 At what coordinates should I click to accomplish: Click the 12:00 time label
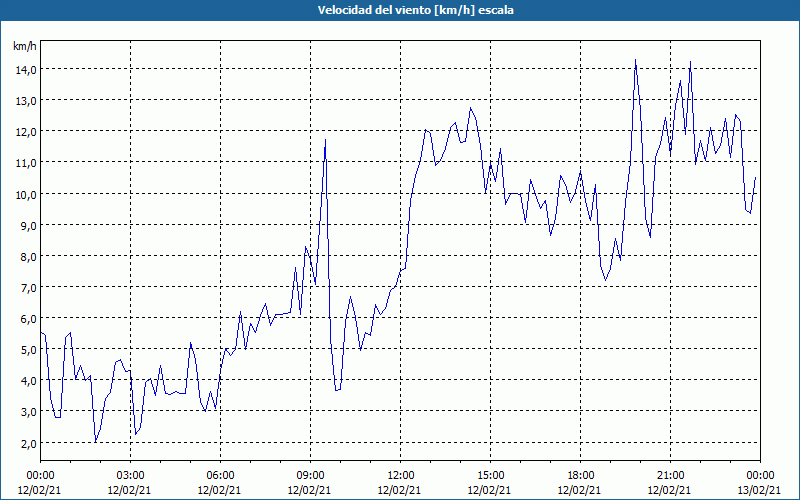400,476
